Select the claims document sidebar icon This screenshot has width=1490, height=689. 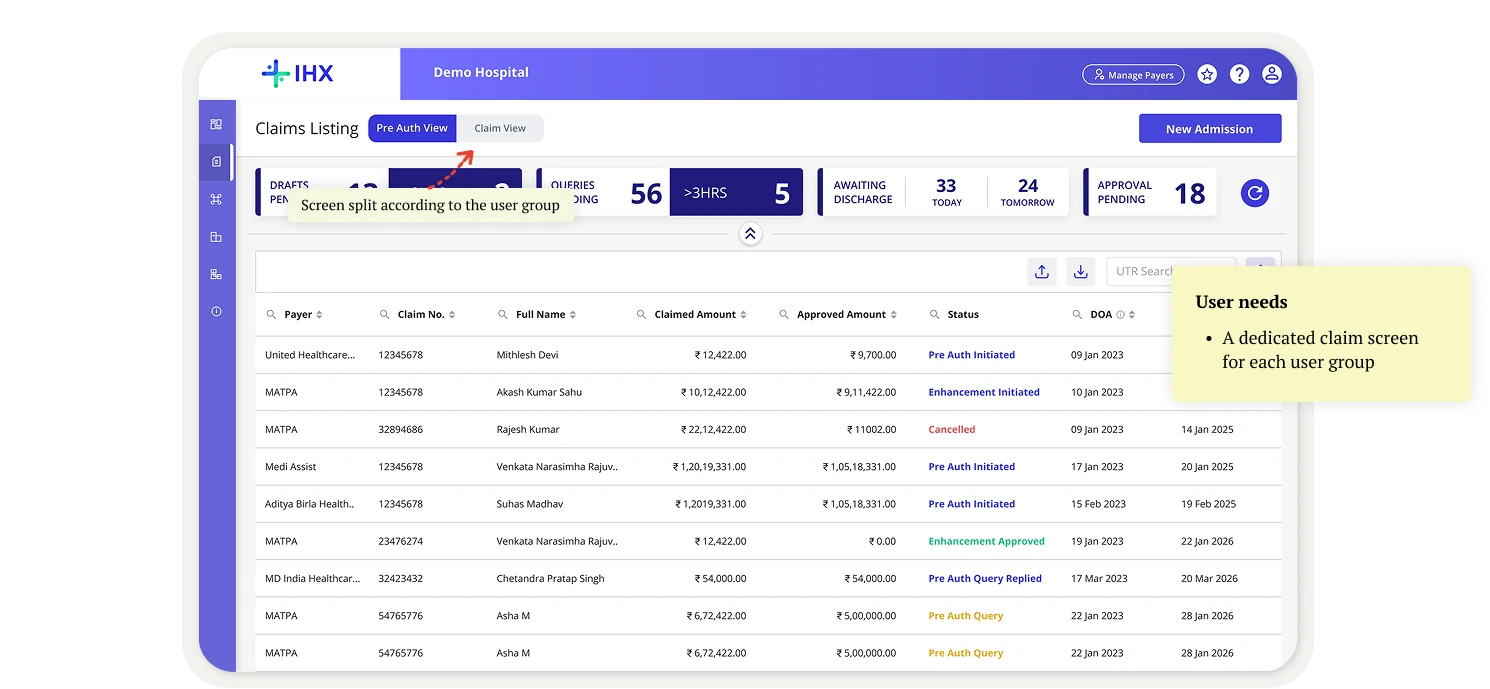click(216, 162)
